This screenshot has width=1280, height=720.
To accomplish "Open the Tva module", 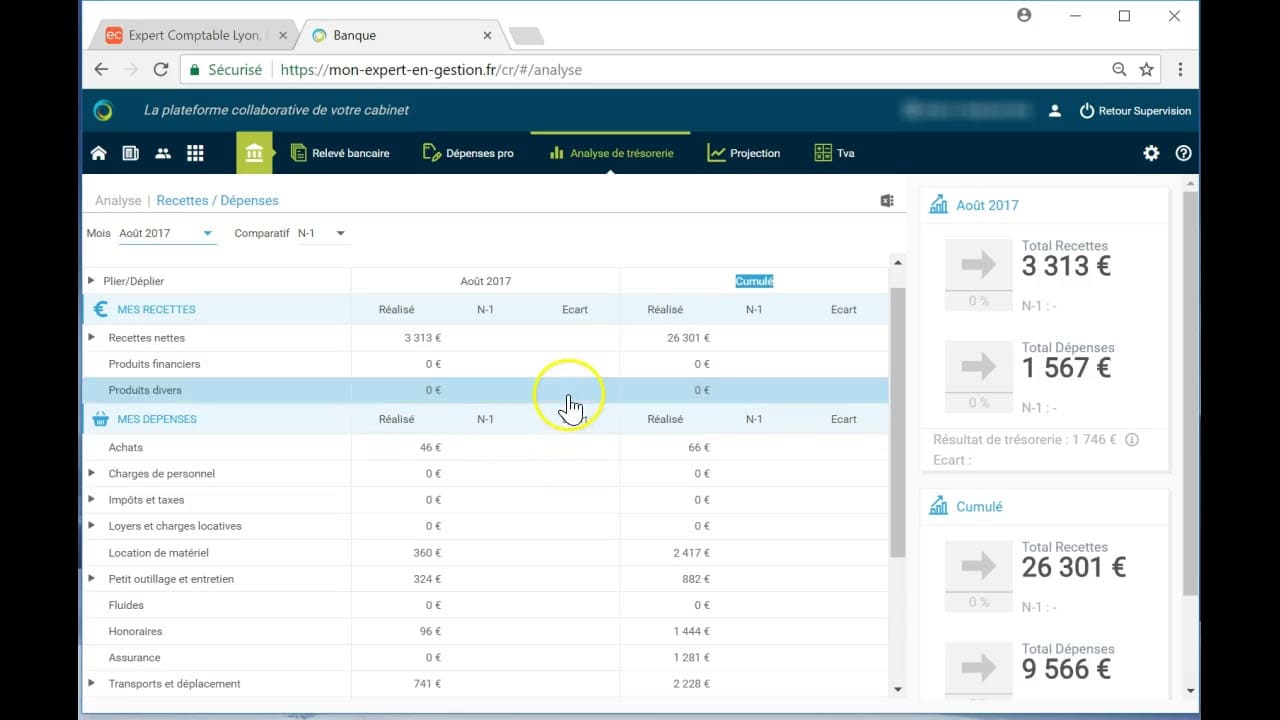I will (833, 153).
